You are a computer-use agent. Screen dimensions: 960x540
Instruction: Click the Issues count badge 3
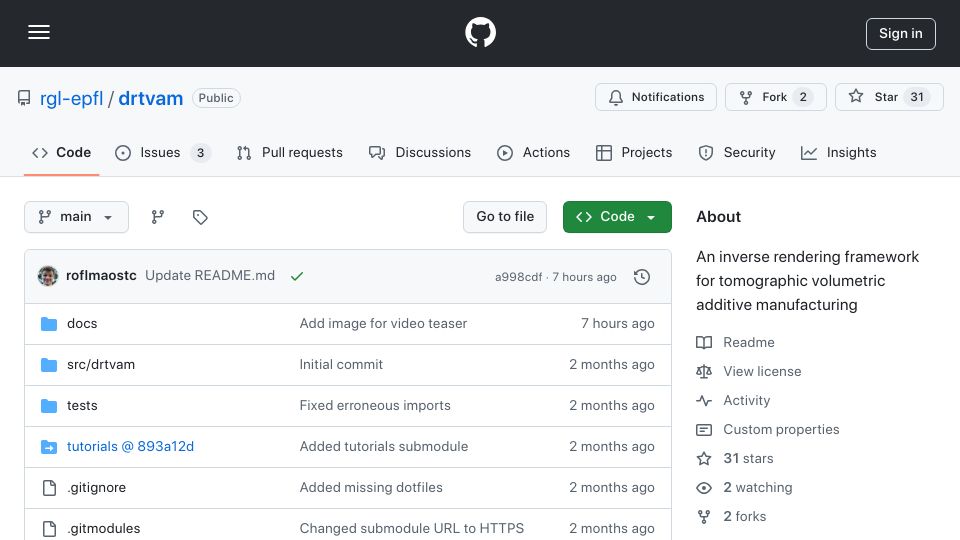click(x=200, y=152)
